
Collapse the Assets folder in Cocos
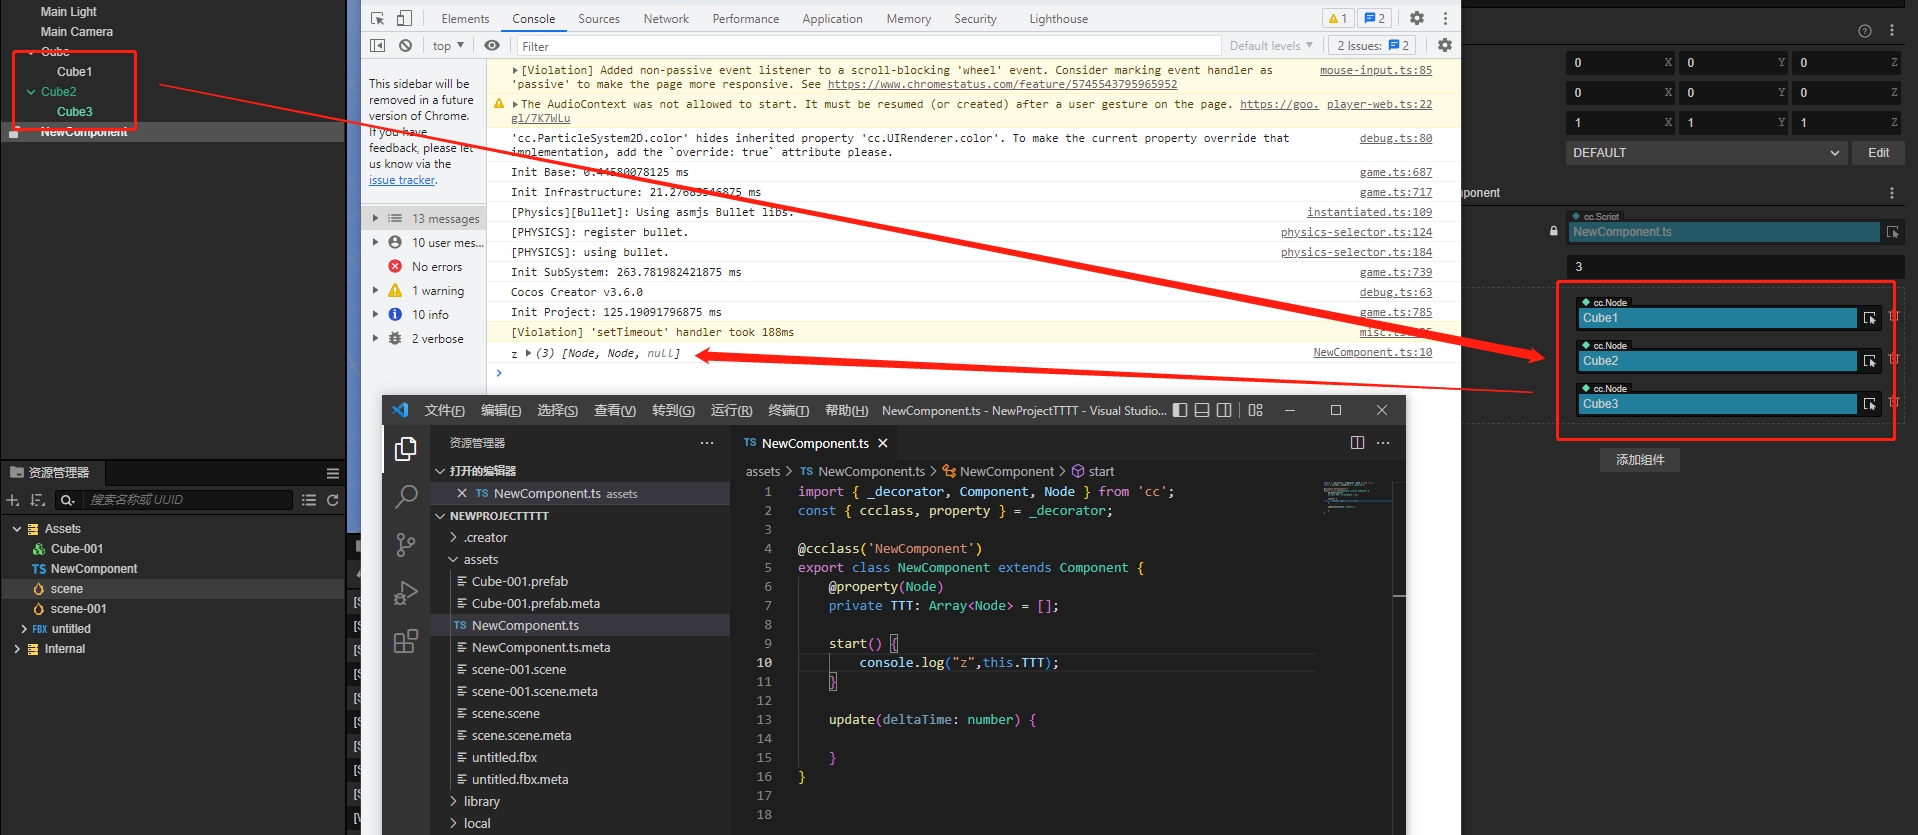pyautogui.click(x=17, y=529)
